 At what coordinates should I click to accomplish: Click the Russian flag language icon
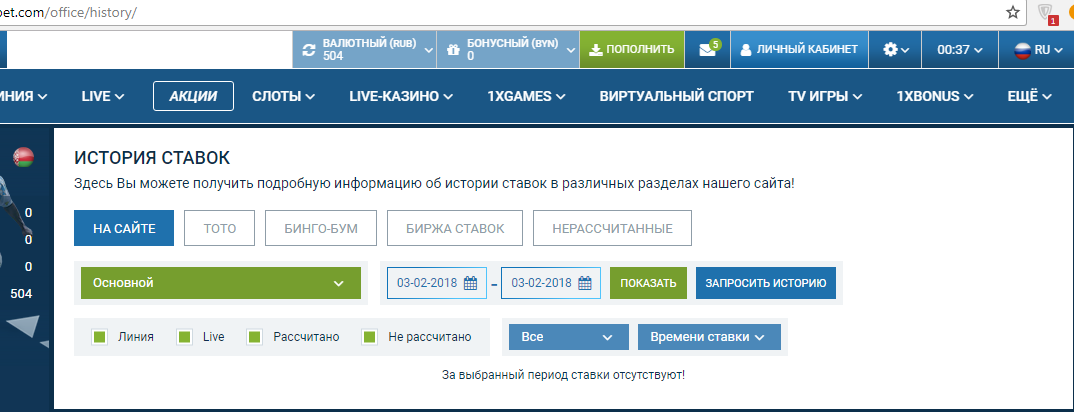(1023, 49)
